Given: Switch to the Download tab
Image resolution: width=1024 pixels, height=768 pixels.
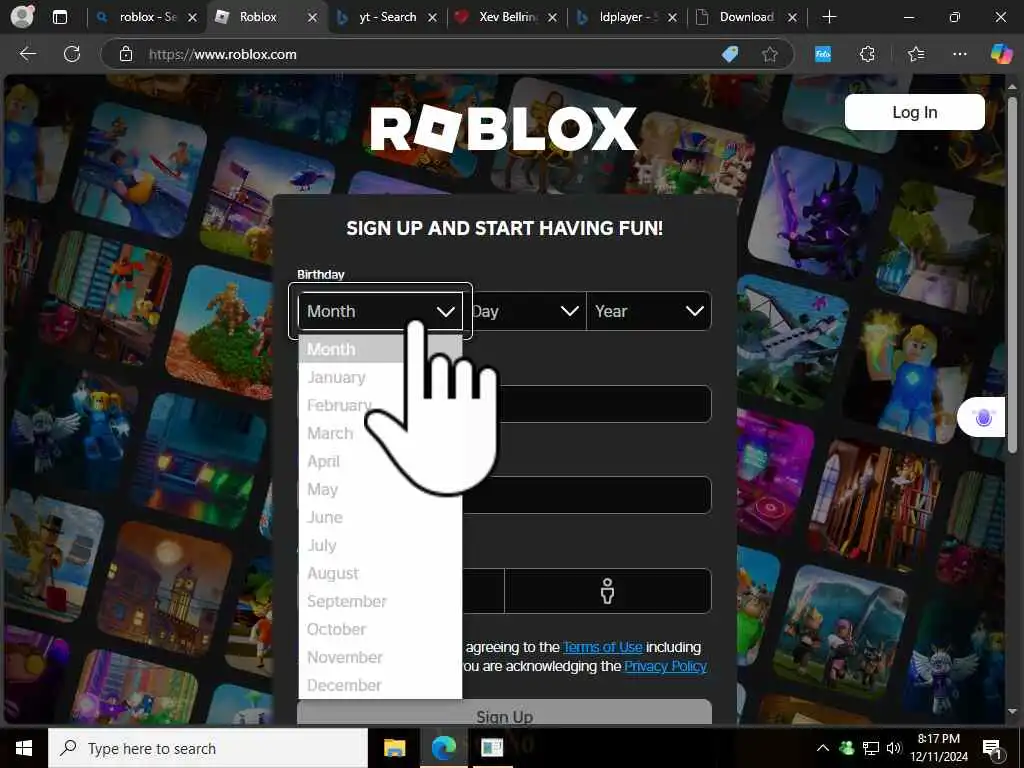Looking at the screenshot, I should tap(746, 18).
